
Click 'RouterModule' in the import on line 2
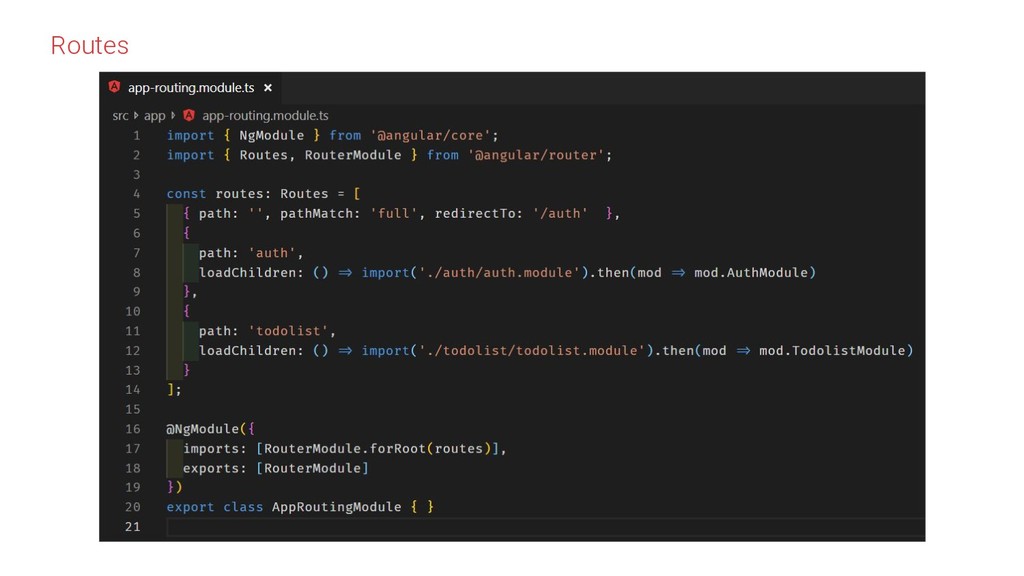(353, 155)
